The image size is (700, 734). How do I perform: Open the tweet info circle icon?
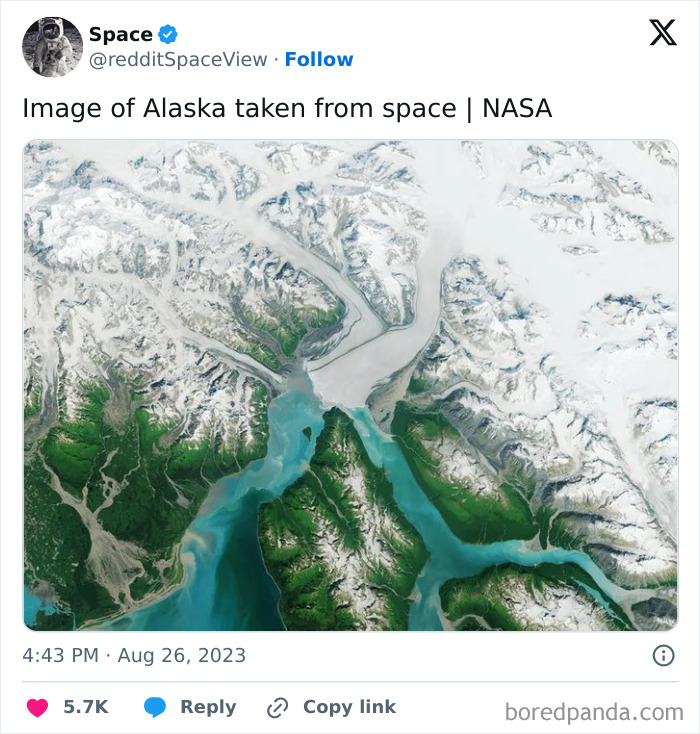[663, 656]
